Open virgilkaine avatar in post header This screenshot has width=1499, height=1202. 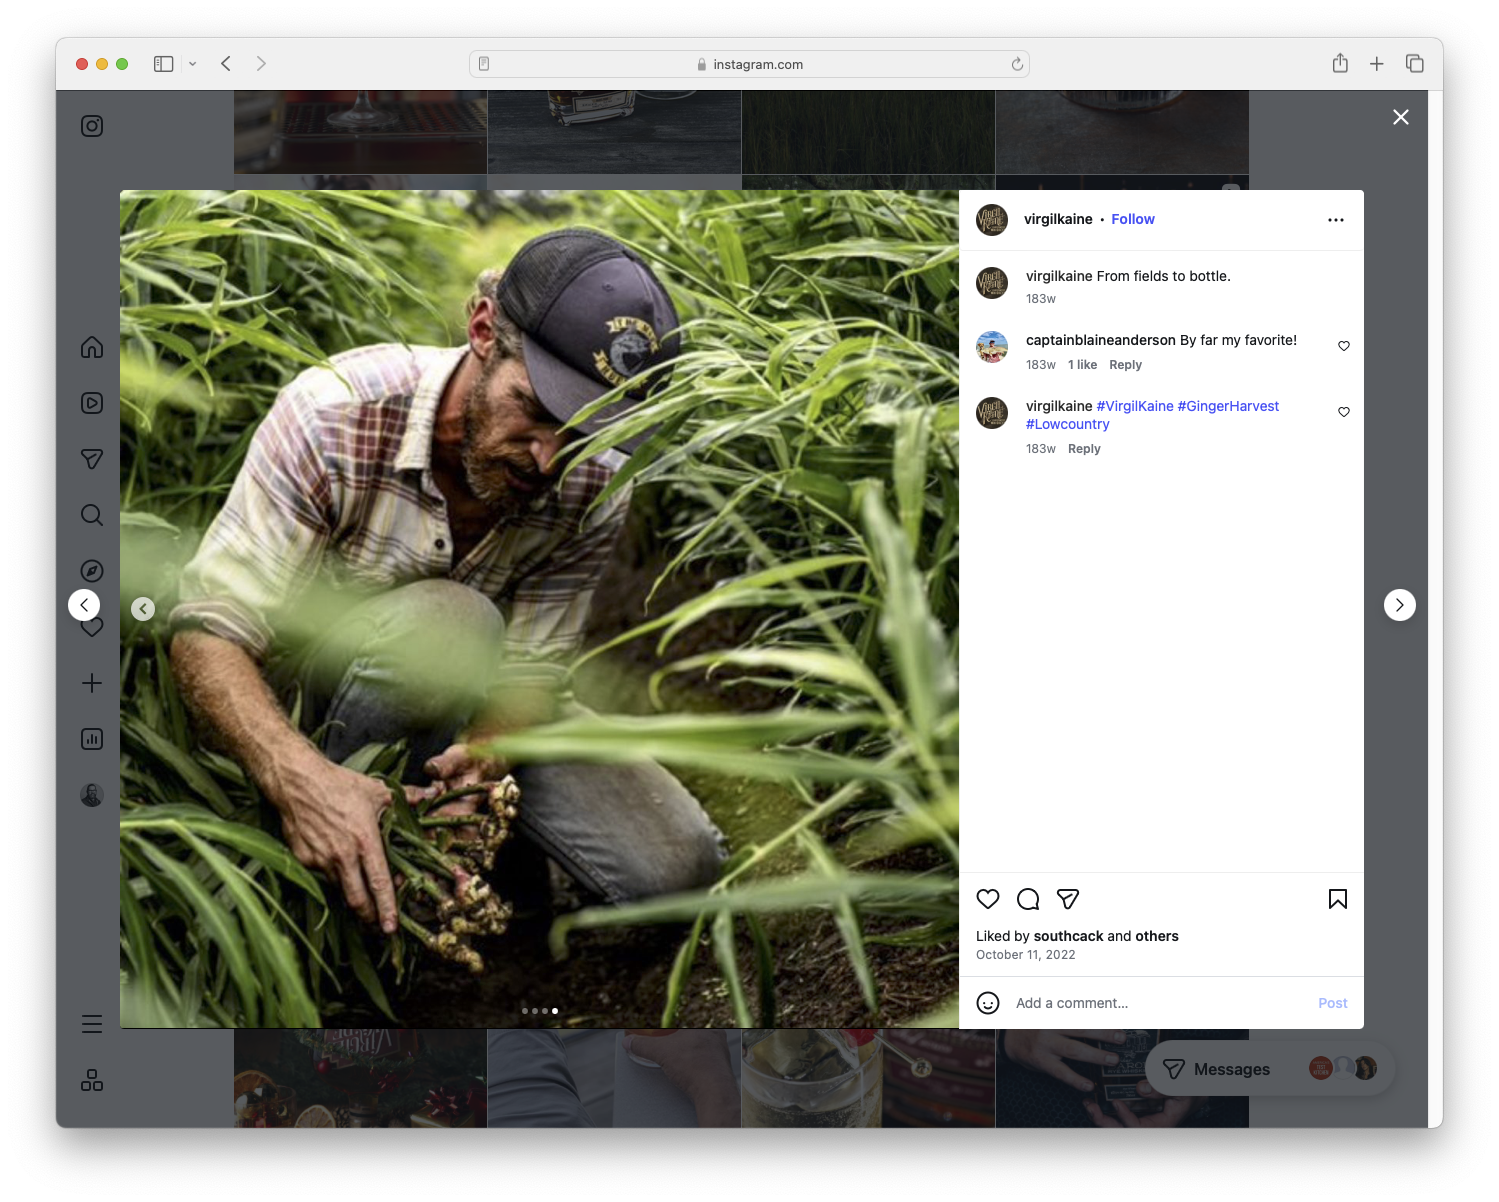click(x=992, y=220)
